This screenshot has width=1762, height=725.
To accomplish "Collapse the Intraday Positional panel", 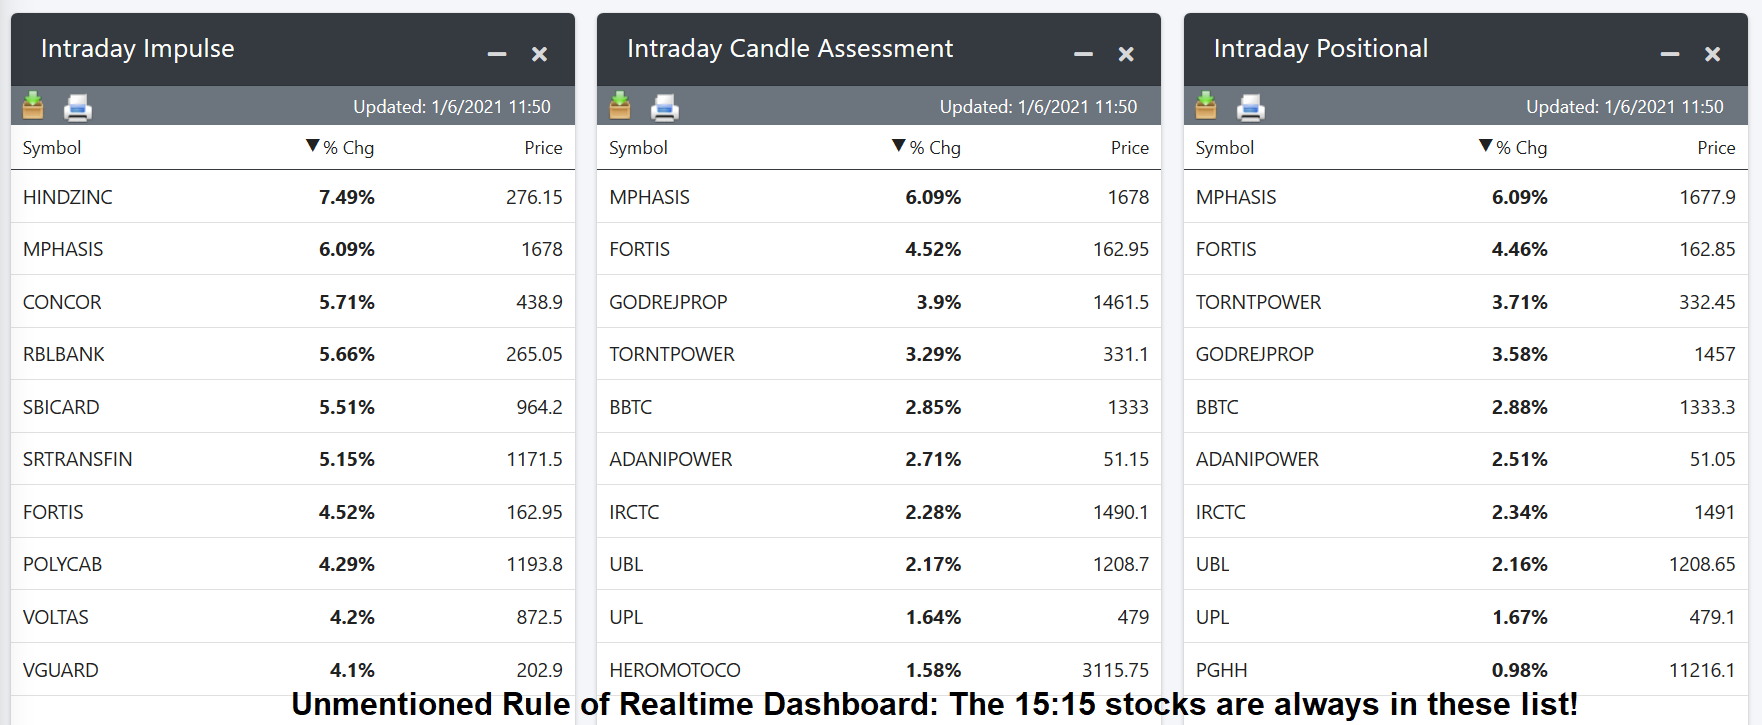I will [x=1670, y=54].
